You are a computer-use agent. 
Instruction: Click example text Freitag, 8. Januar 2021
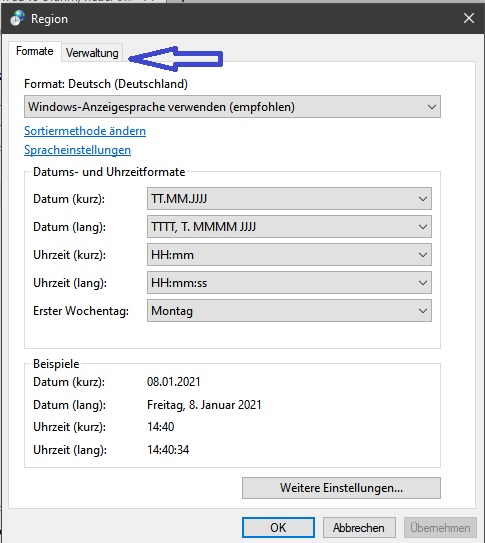(x=204, y=405)
